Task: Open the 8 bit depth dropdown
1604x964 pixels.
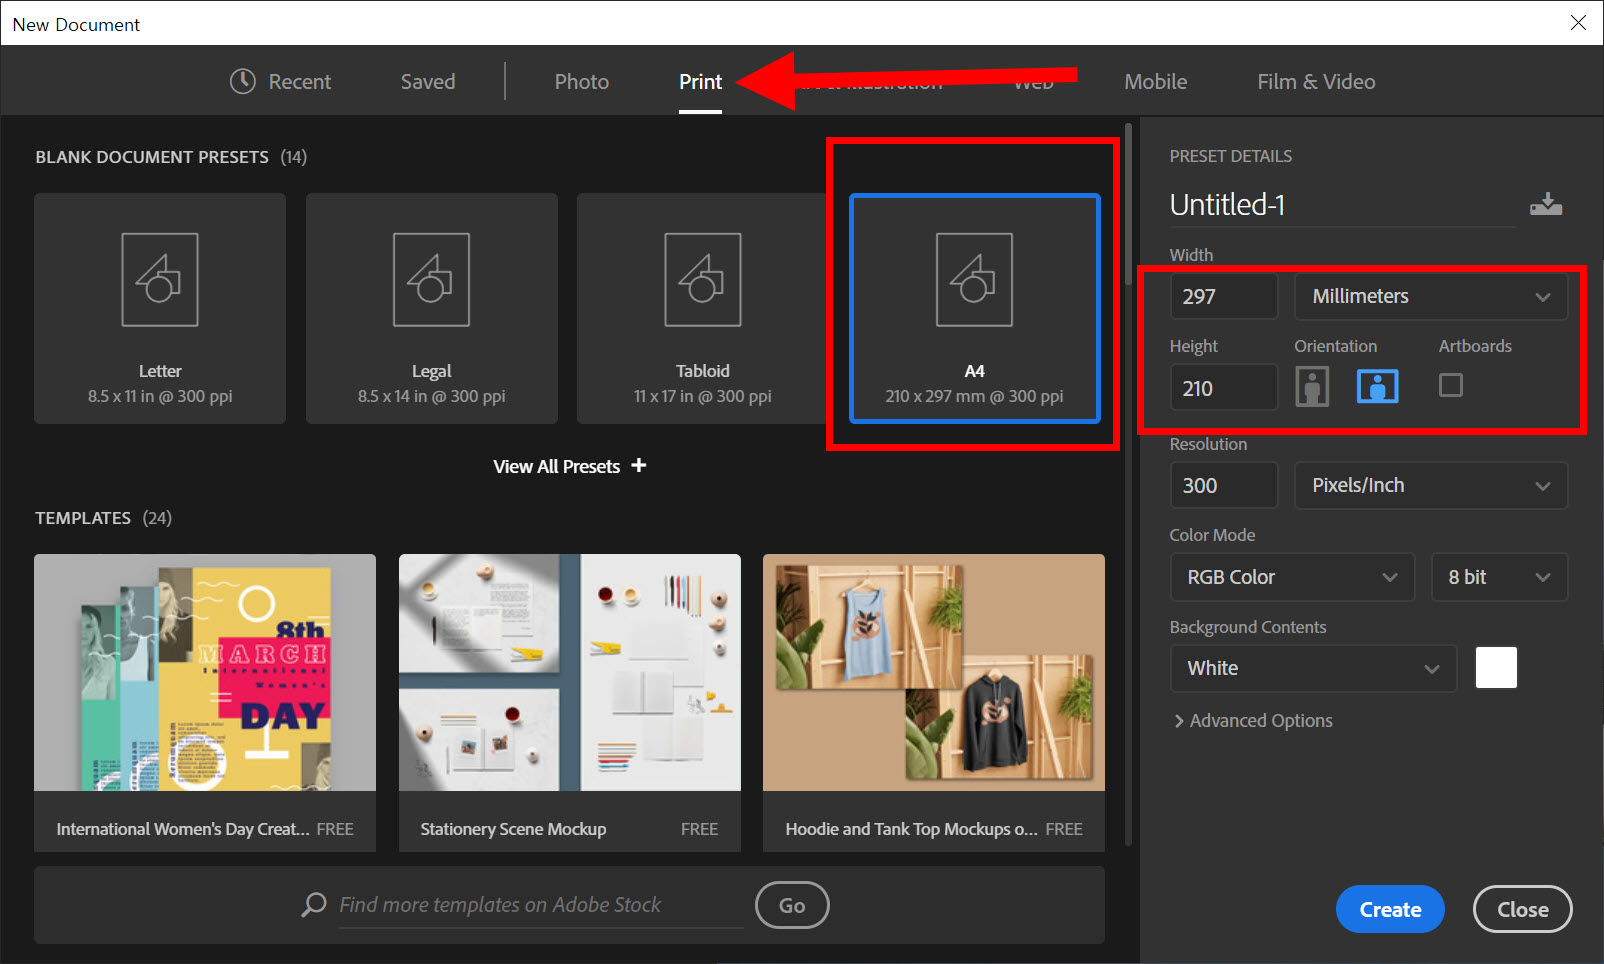Action: point(1499,577)
